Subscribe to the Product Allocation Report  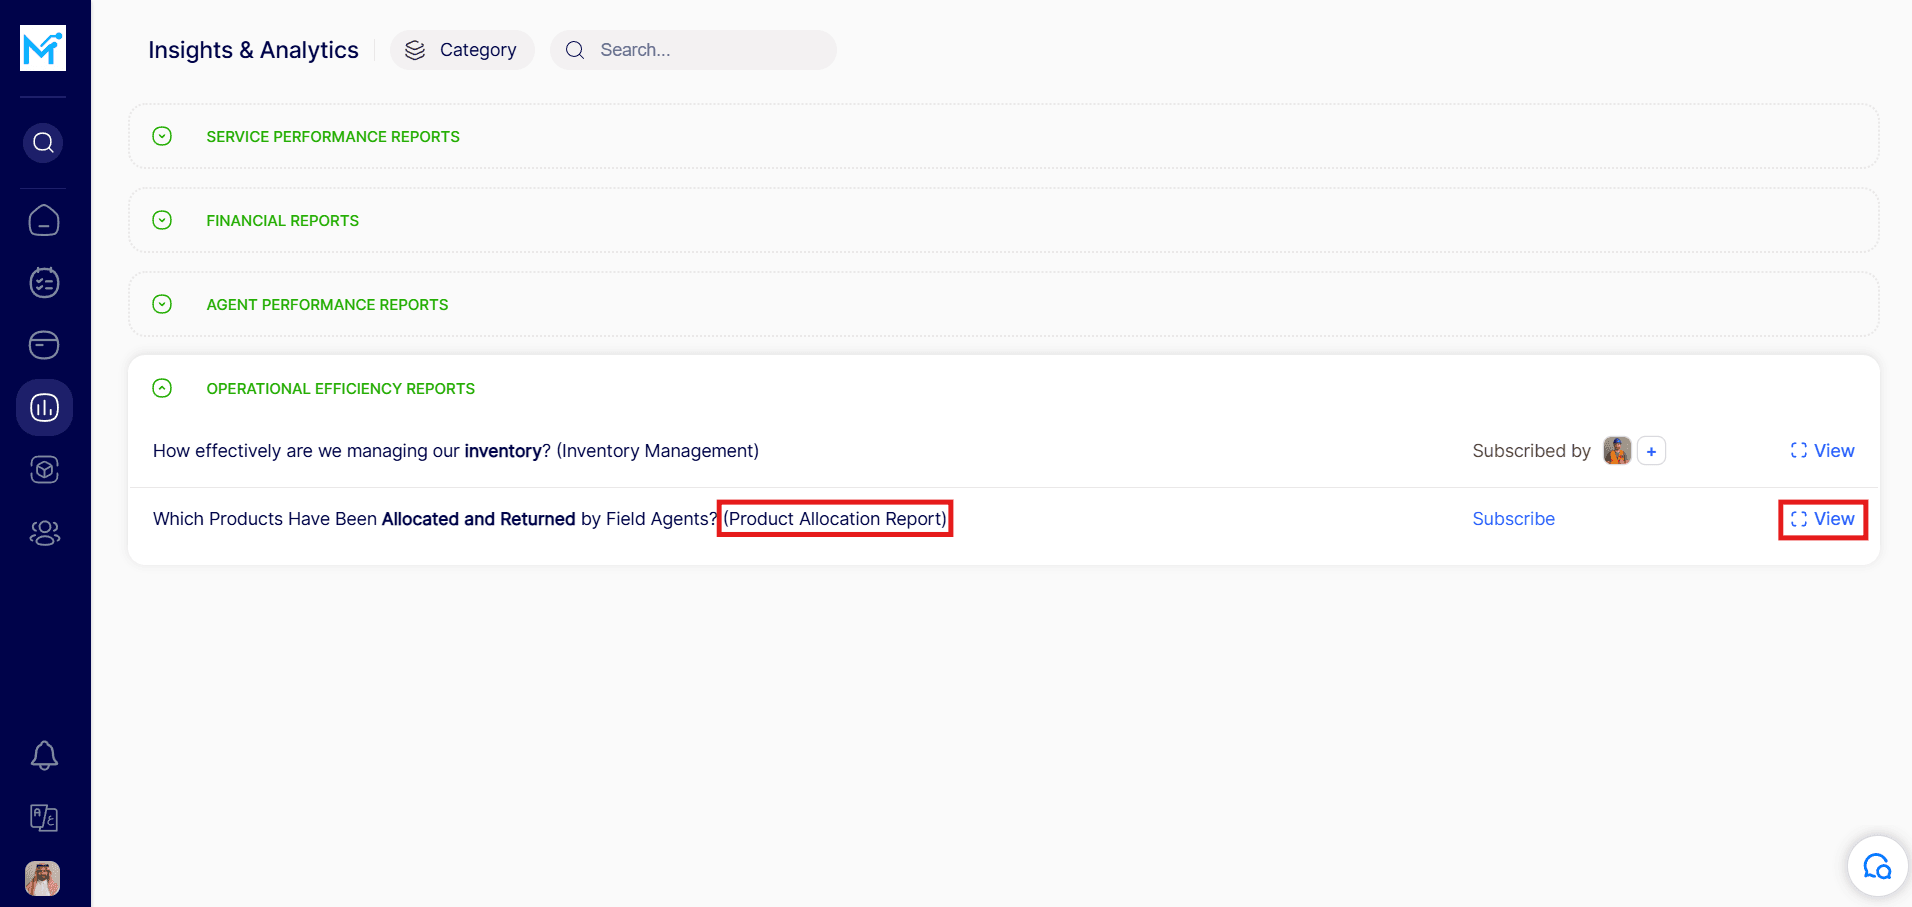(x=1513, y=519)
